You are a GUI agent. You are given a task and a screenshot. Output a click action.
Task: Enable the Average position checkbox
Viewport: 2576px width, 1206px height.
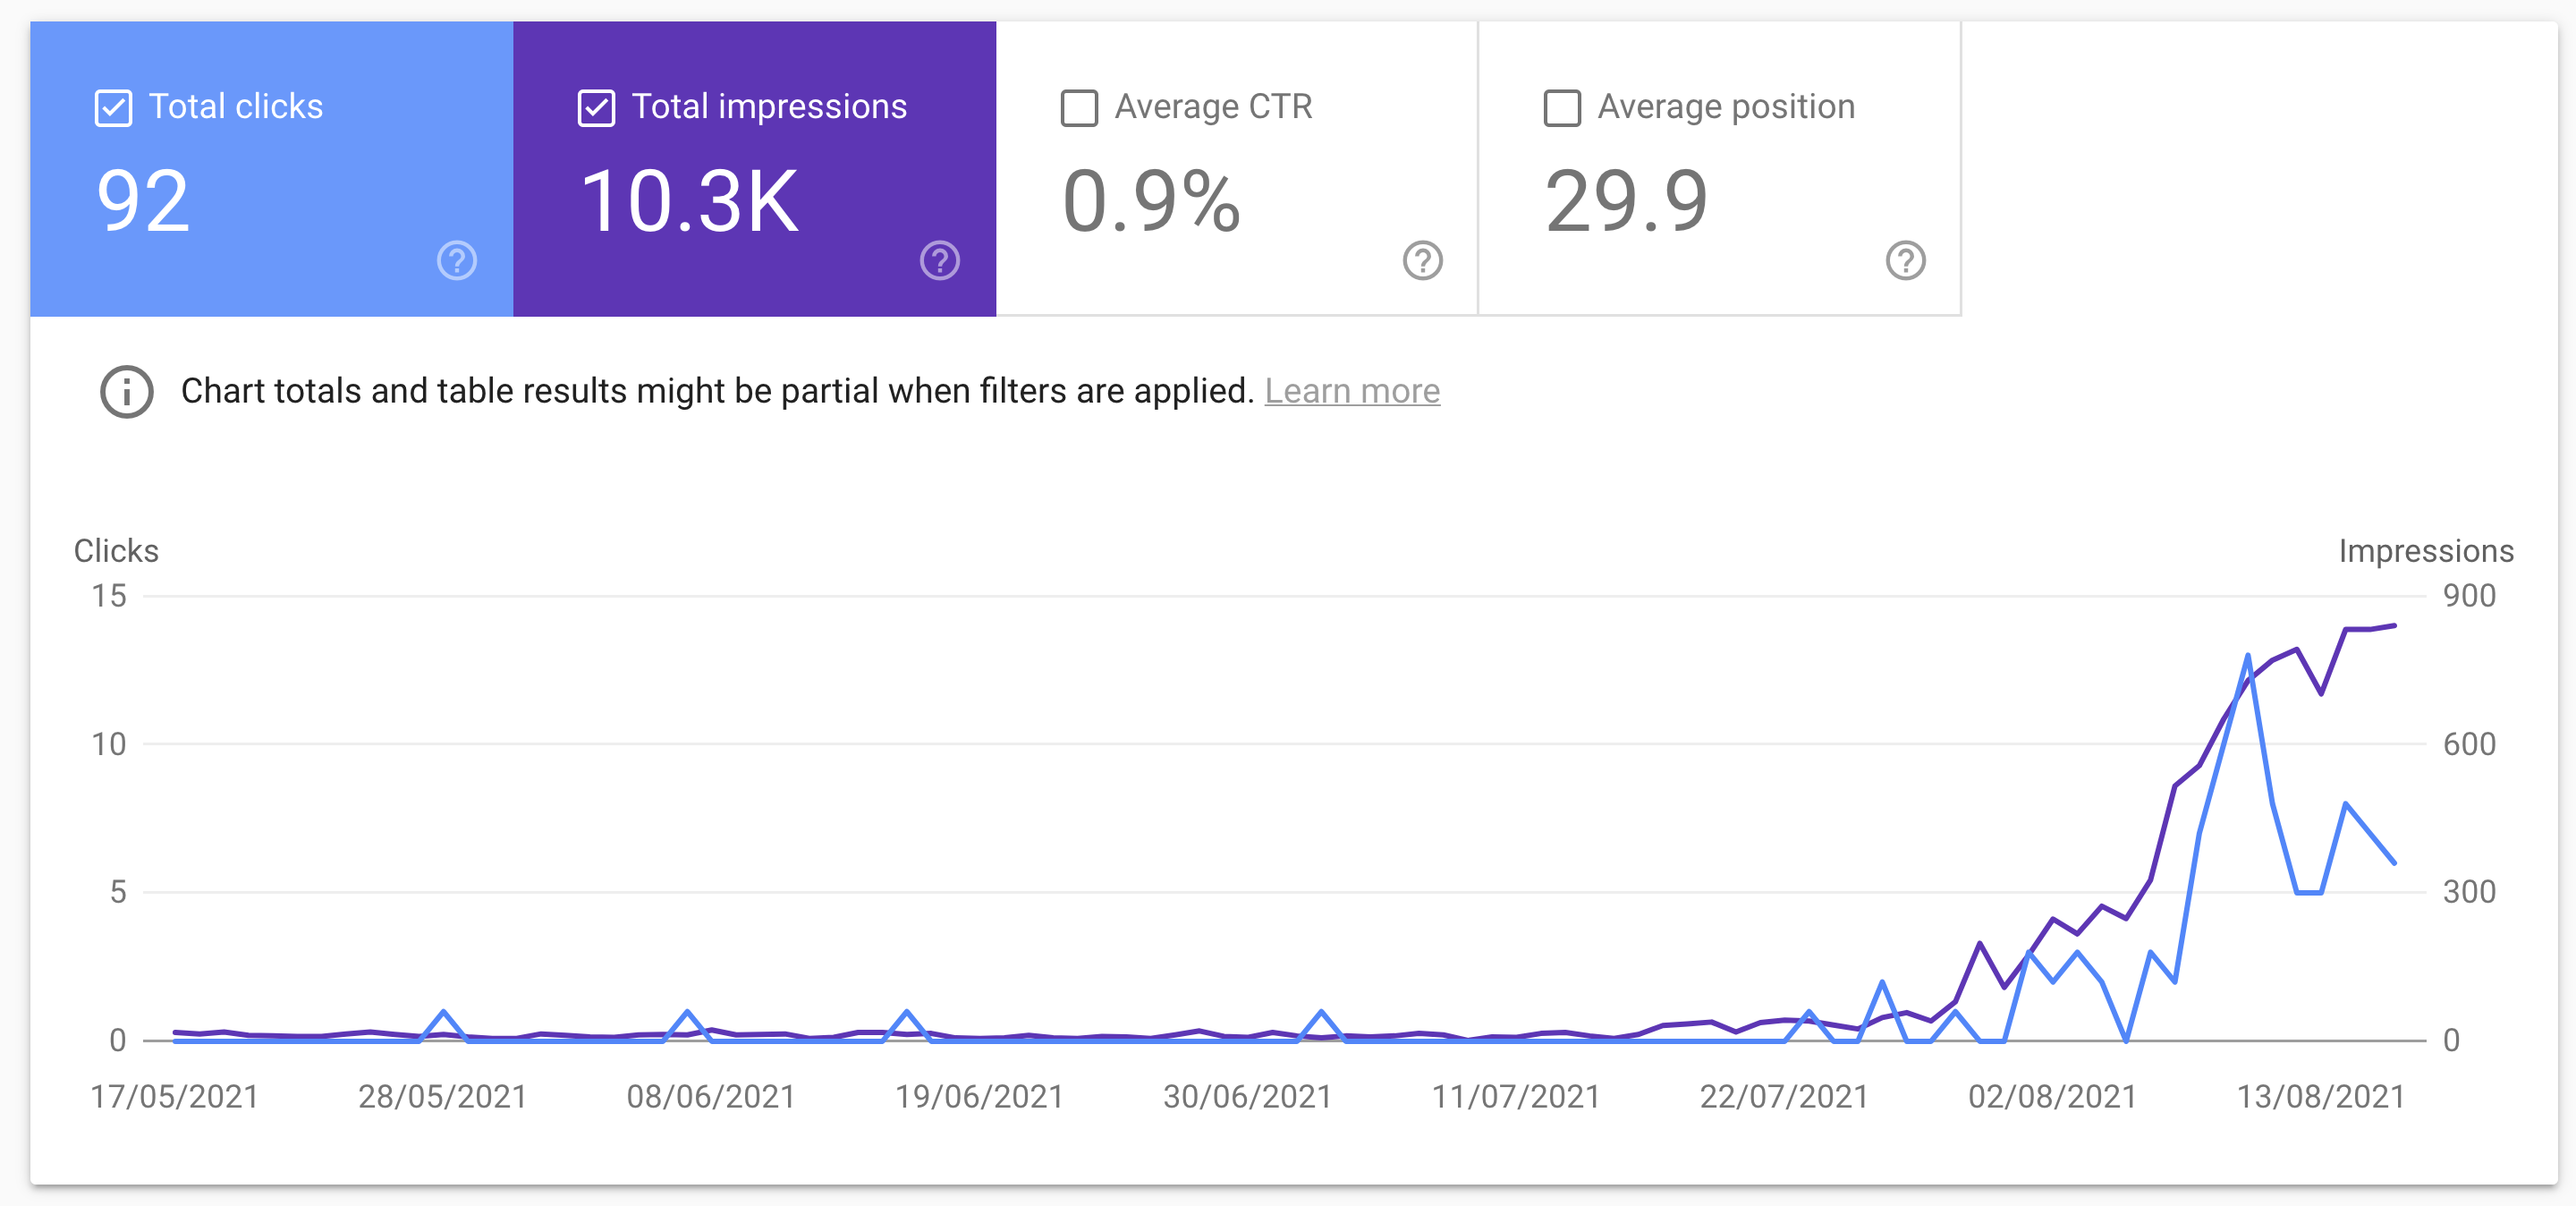(x=1562, y=108)
